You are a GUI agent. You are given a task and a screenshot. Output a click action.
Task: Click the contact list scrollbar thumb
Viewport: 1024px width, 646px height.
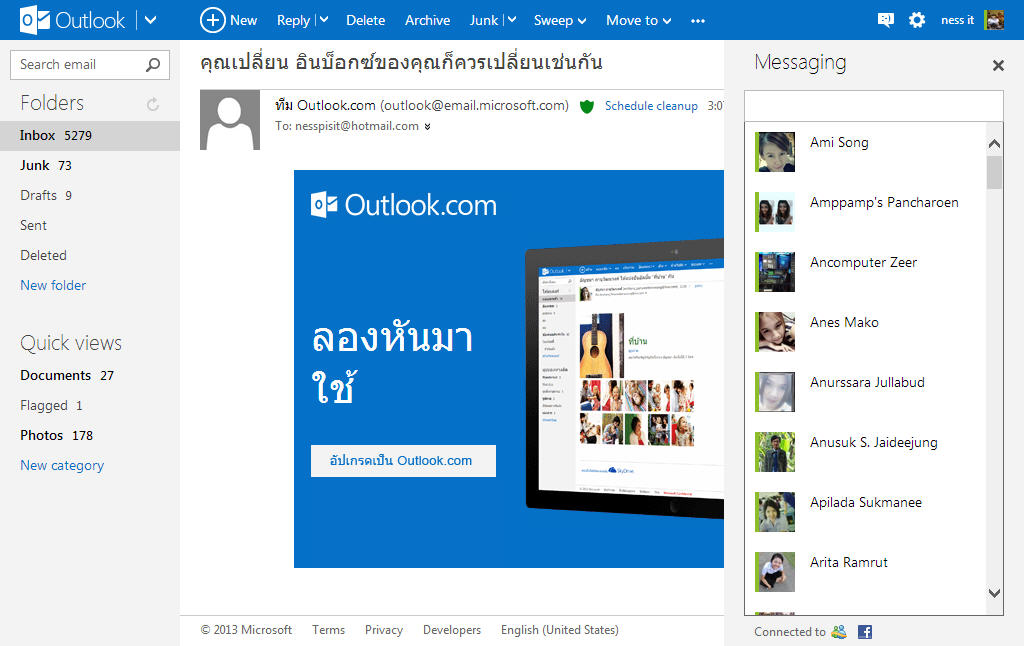[x=994, y=172]
